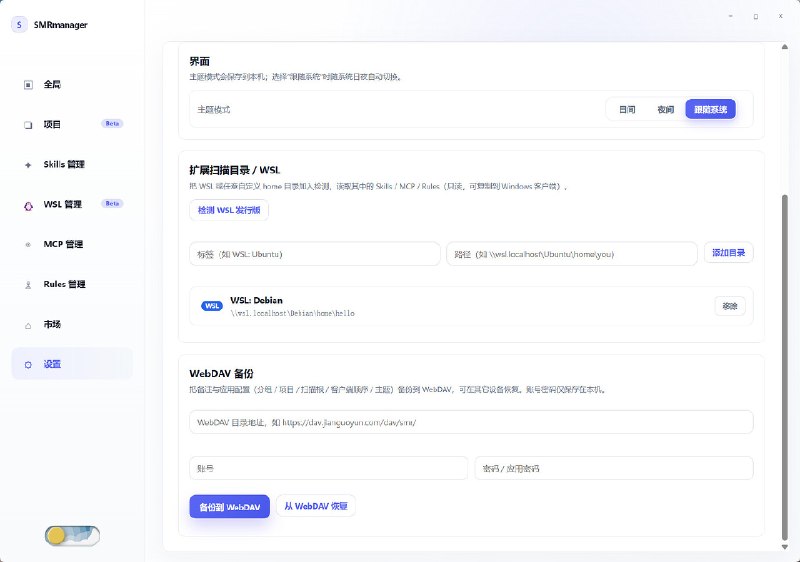Click the 扩展扫描目录 / WSL heading
The image size is (800, 562).
pos(235,170)
